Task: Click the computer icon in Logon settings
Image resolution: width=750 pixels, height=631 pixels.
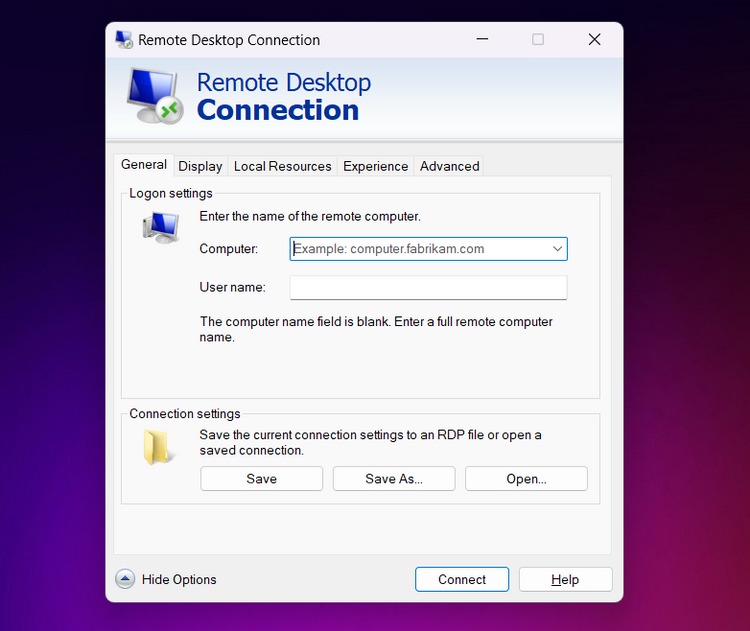Action: coord(161,227)
